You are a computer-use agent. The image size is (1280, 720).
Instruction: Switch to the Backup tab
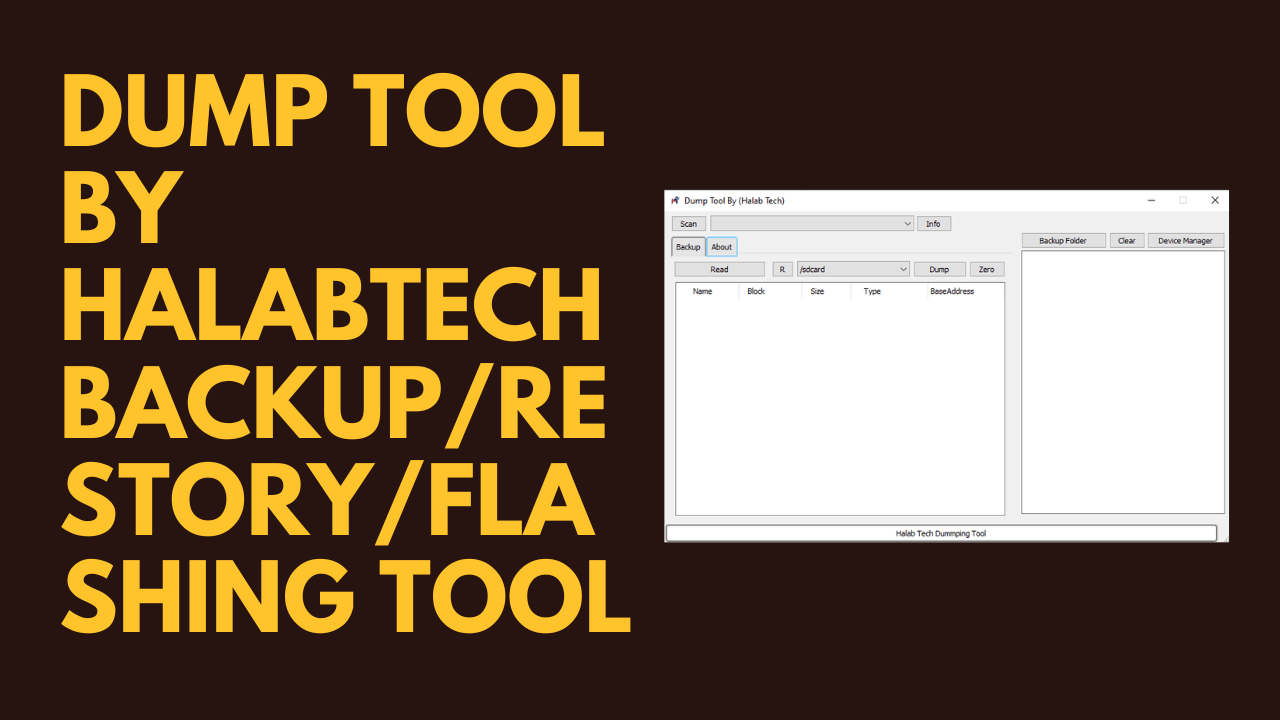(x=688, y=247)
